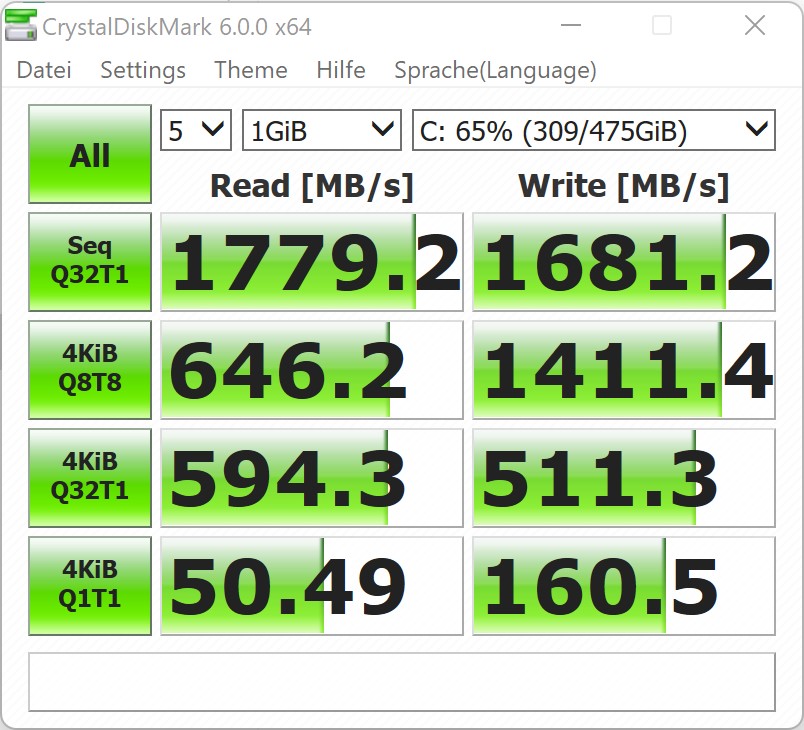Click the empty comment field at the bottom

coord(402,682)
